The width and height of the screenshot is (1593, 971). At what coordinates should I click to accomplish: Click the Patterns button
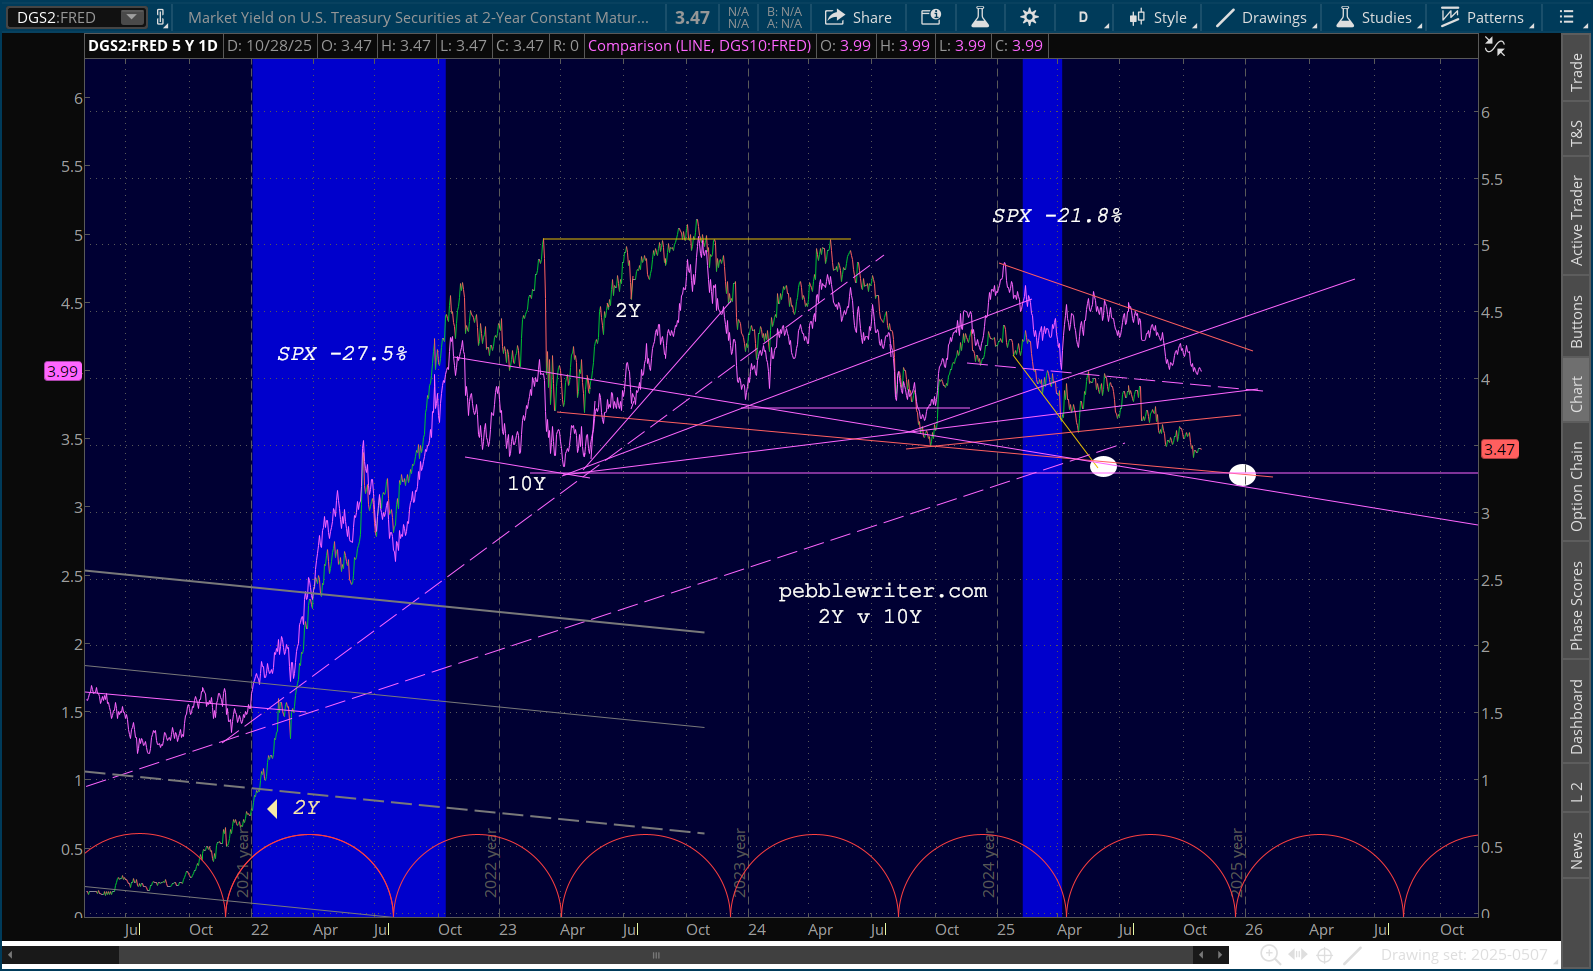tap(1484, 17)
